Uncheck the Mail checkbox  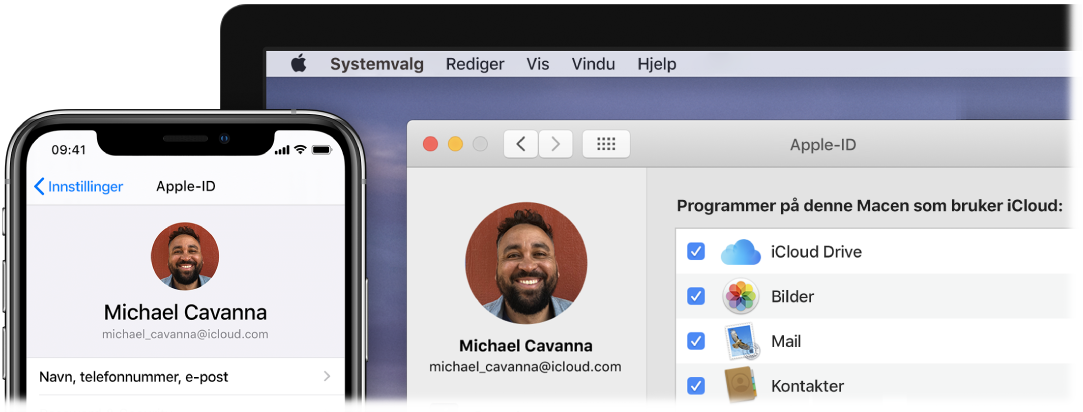tap(696, 341)
